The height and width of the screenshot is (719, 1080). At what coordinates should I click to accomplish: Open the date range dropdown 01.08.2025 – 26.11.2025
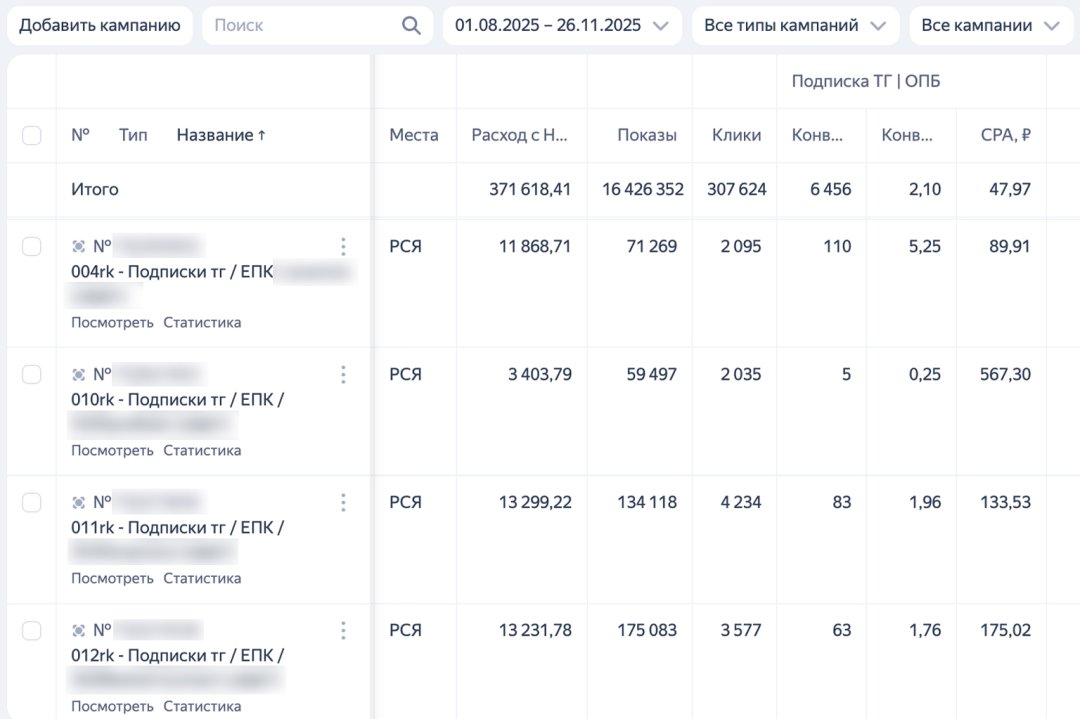(x=562, y=26)
